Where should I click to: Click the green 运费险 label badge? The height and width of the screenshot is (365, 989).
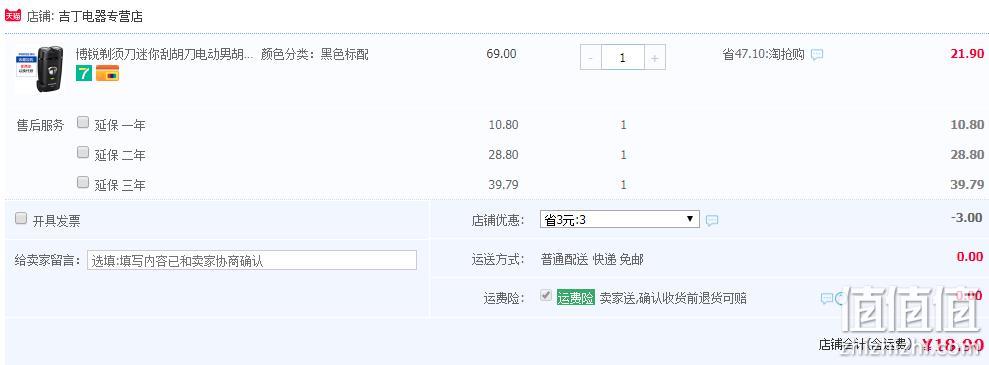(575, 298)
